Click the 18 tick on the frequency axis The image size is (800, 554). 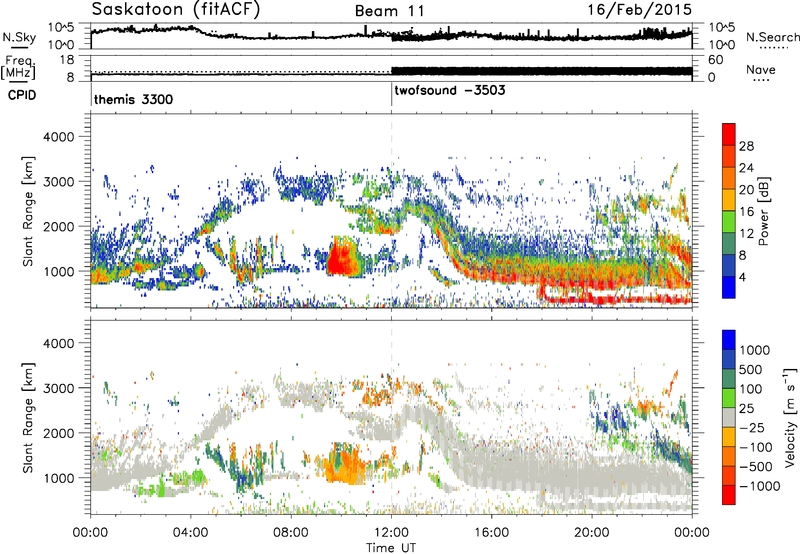67,60
